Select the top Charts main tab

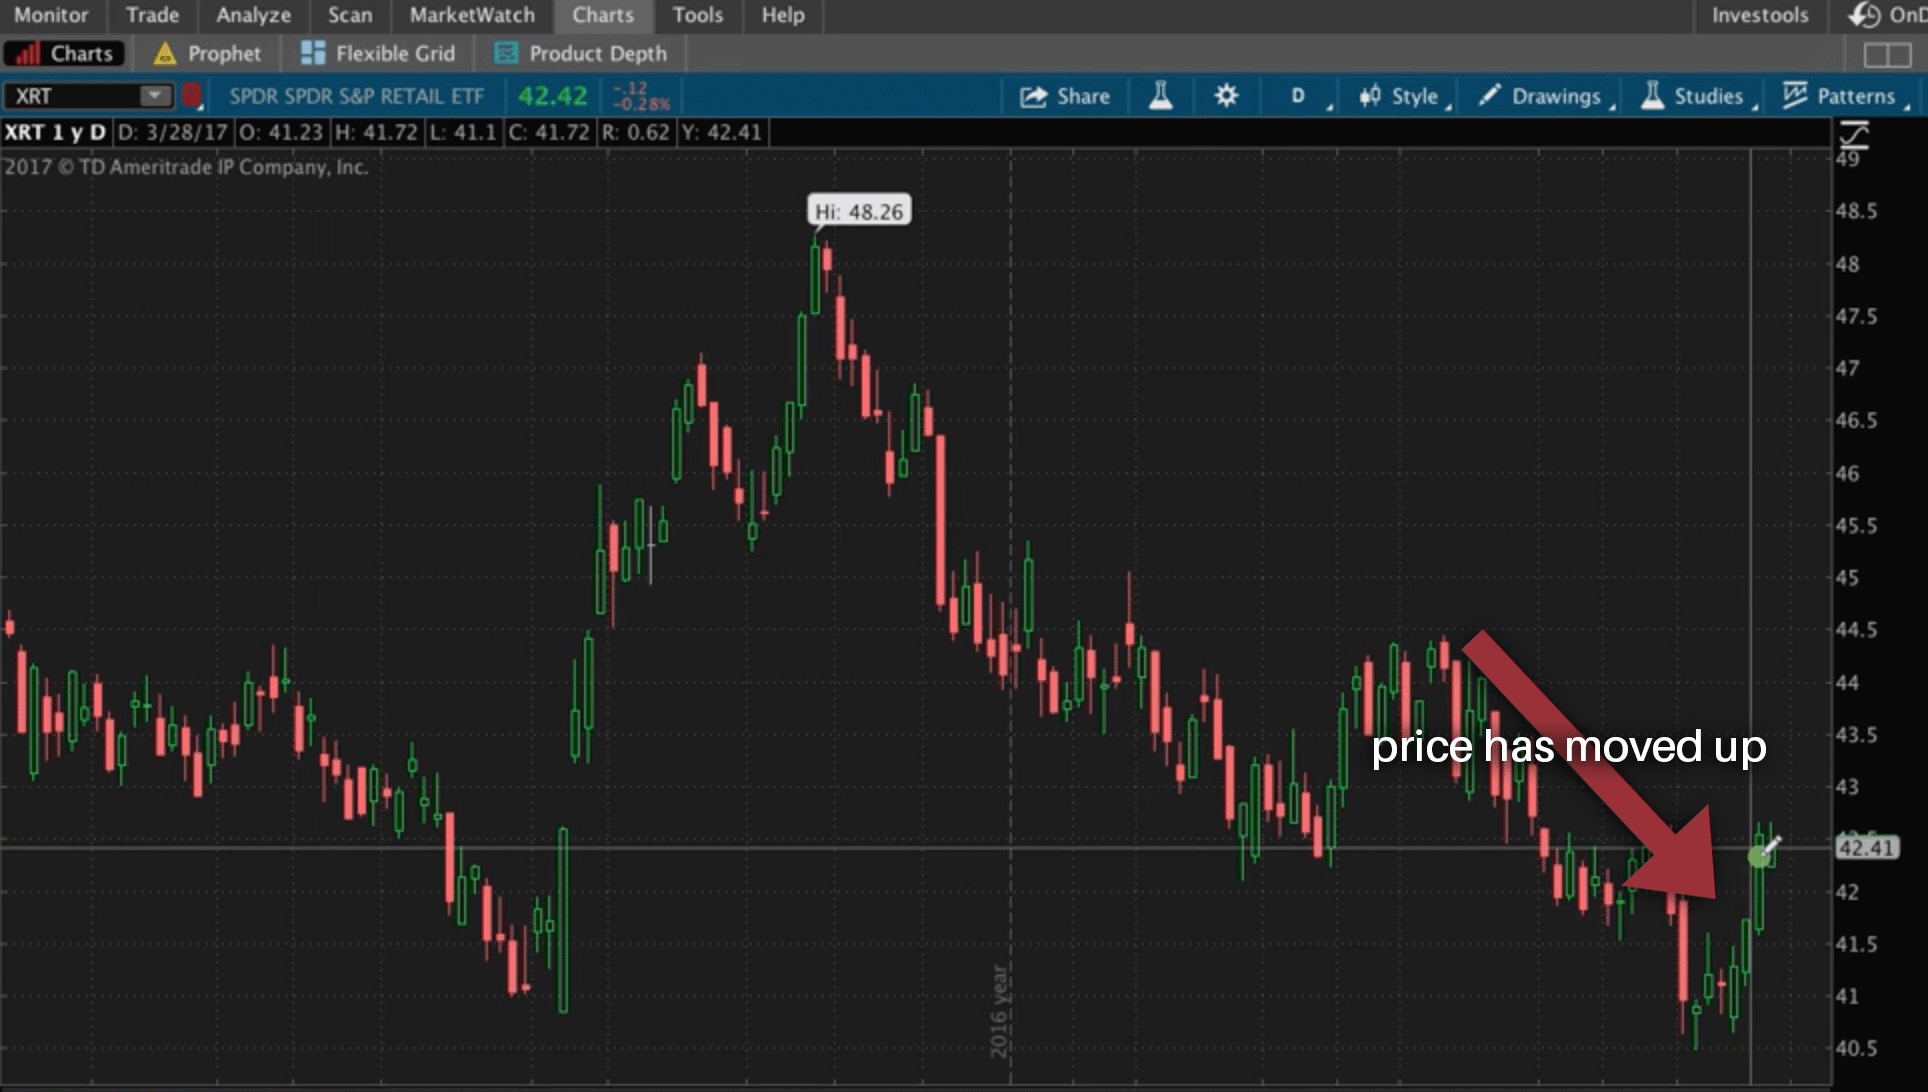point(603,15)
